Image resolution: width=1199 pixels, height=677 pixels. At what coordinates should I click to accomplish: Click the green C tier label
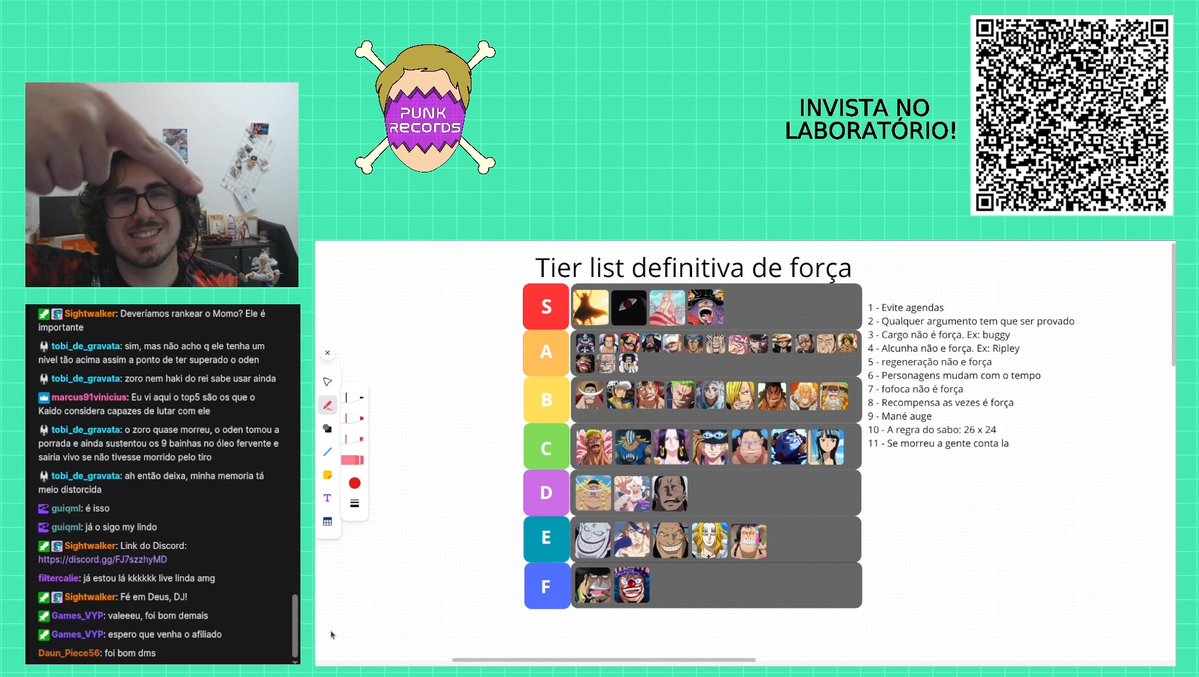(x=546, y=447)
